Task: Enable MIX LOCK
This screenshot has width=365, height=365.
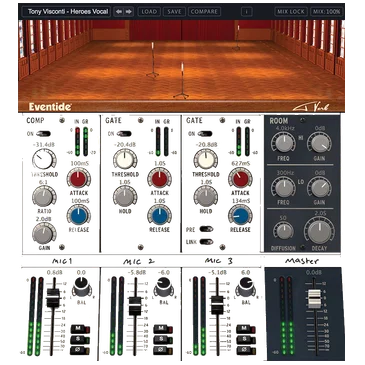Action: [x=291, y=12]
